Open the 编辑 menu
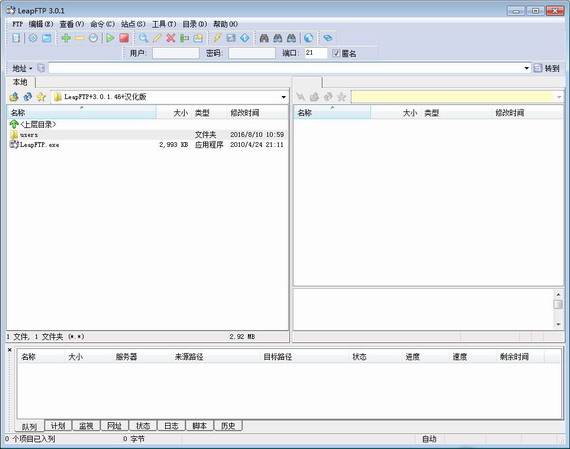Screen dimensions: 570x449 click(x=41, y=24)
